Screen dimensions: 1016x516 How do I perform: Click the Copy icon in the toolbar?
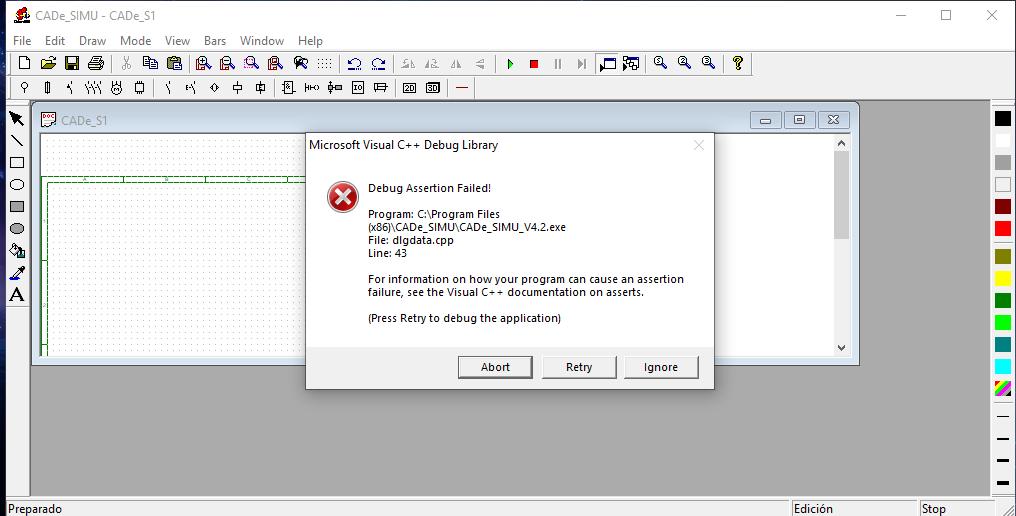point(150,63)
